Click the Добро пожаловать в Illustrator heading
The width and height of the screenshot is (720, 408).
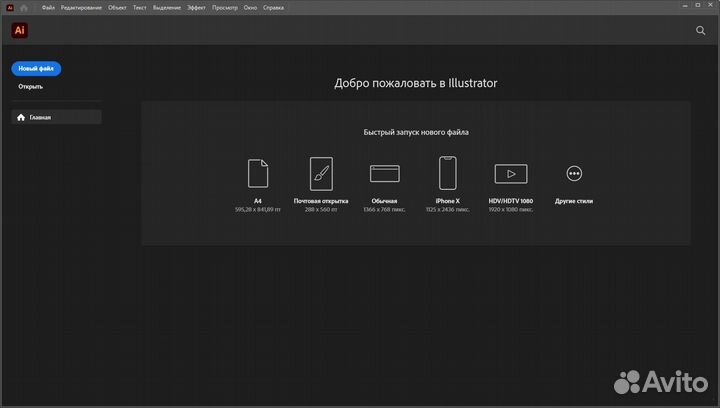pyautogui.click(x=416, y=83)
